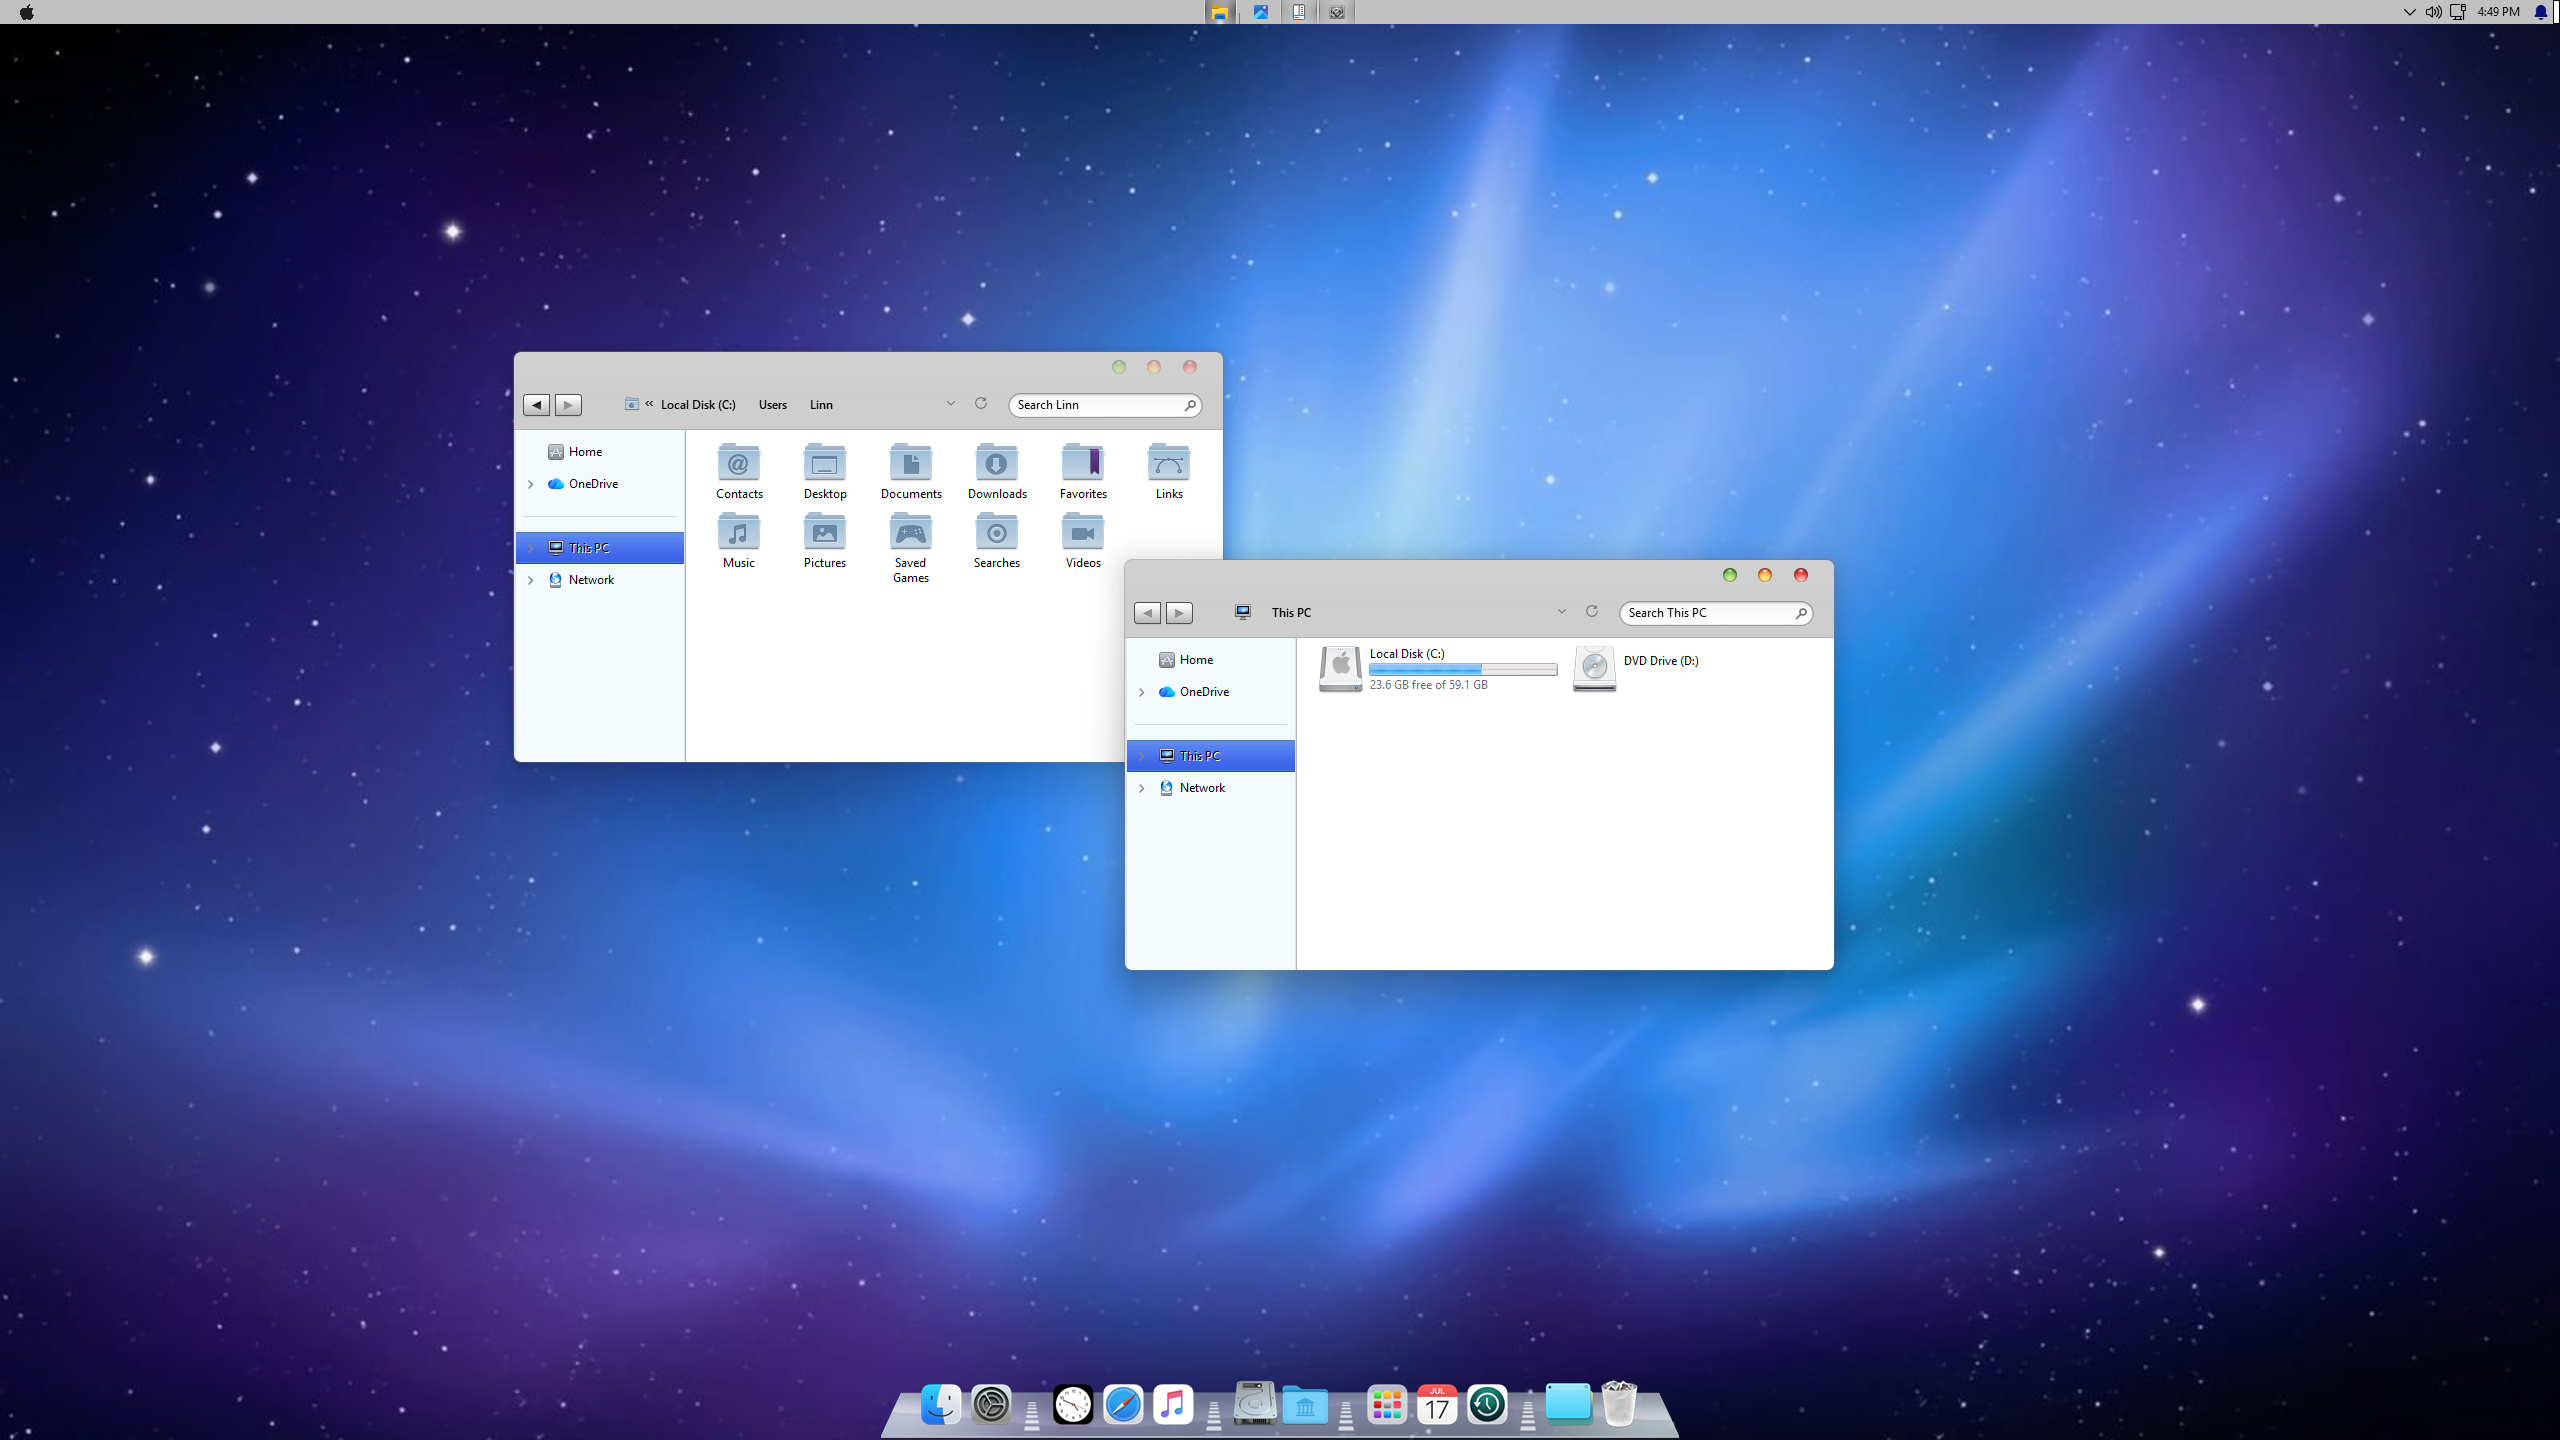Click the Music app dock icon
The image size is (2560, 1440).
[1173, 1405]
